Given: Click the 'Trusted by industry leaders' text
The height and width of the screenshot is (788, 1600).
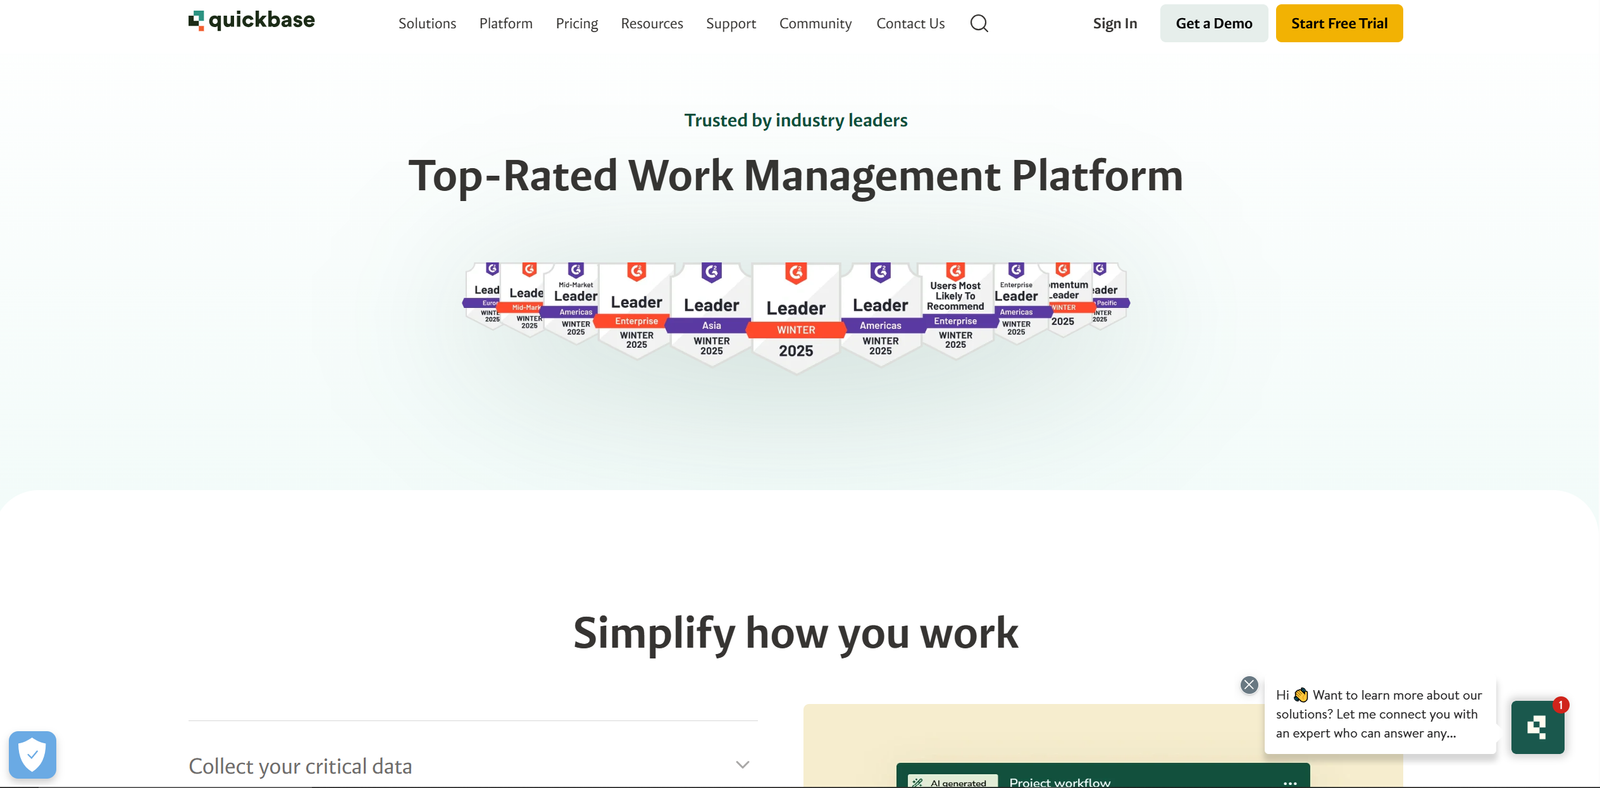Looking at the screenshot, I should pyautogui.click(x=796, y=120).
